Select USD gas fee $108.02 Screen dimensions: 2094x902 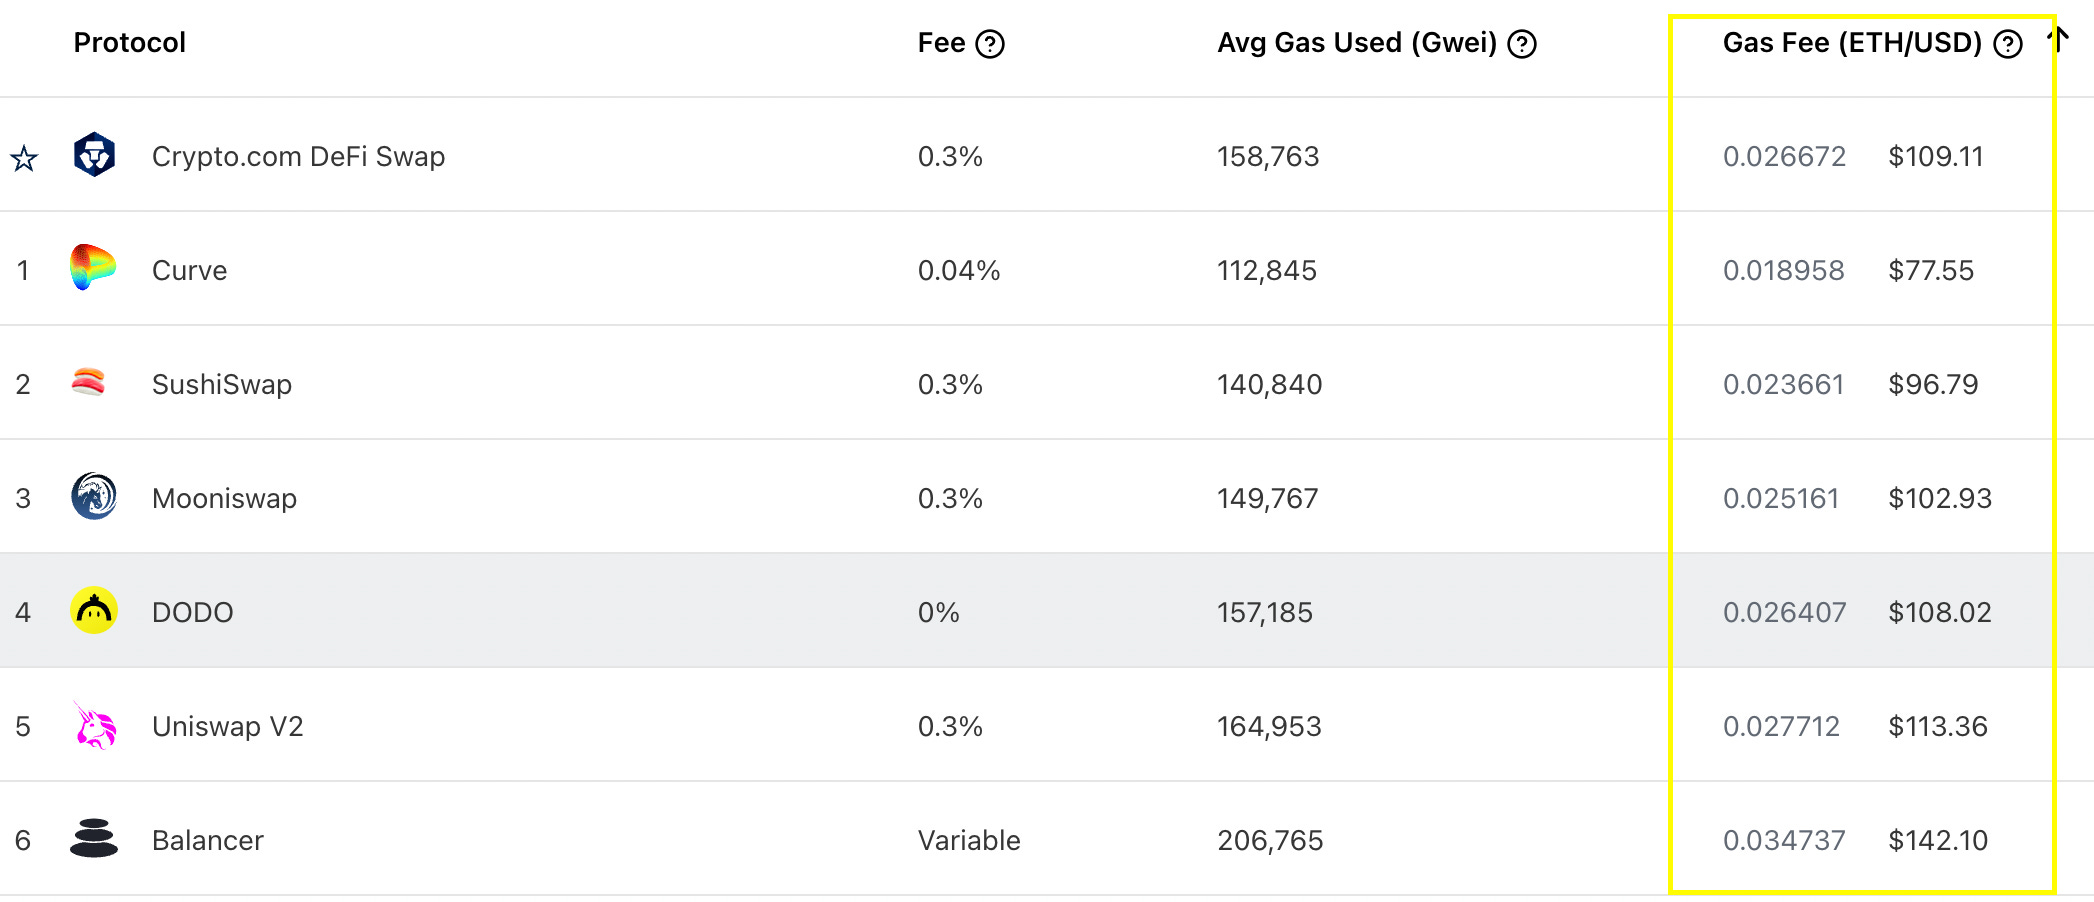1940,612
